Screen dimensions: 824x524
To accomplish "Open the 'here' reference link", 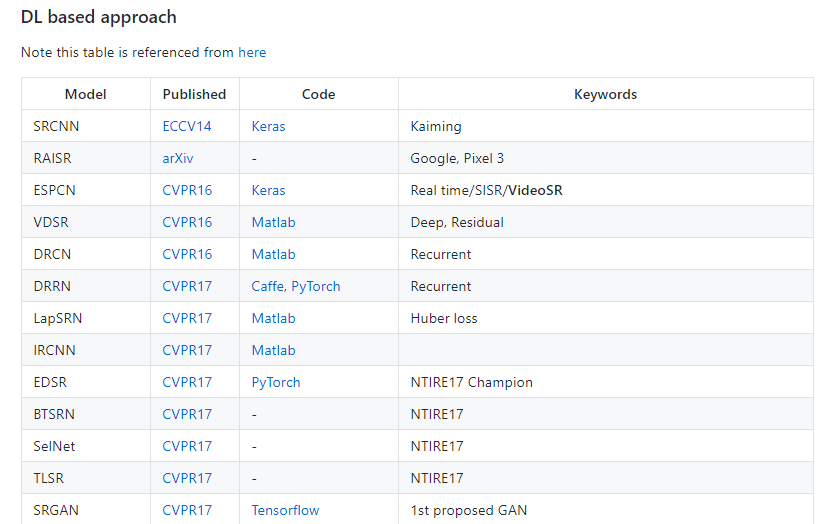I will (x=252, y=52).
